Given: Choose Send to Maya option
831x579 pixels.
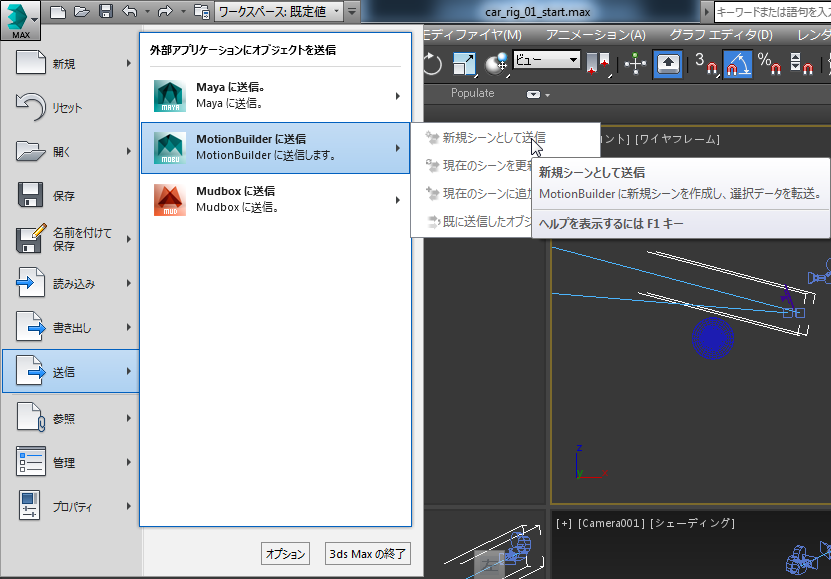Looking at the screenshot, I should (275, 96).
